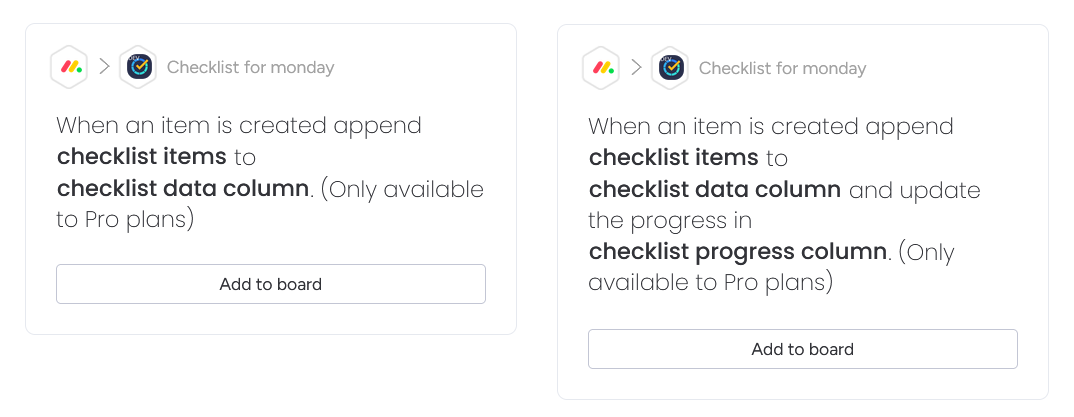Pick the "checklist progress column" field
This screenshot has width=1074, height=417.
point(737,251)
